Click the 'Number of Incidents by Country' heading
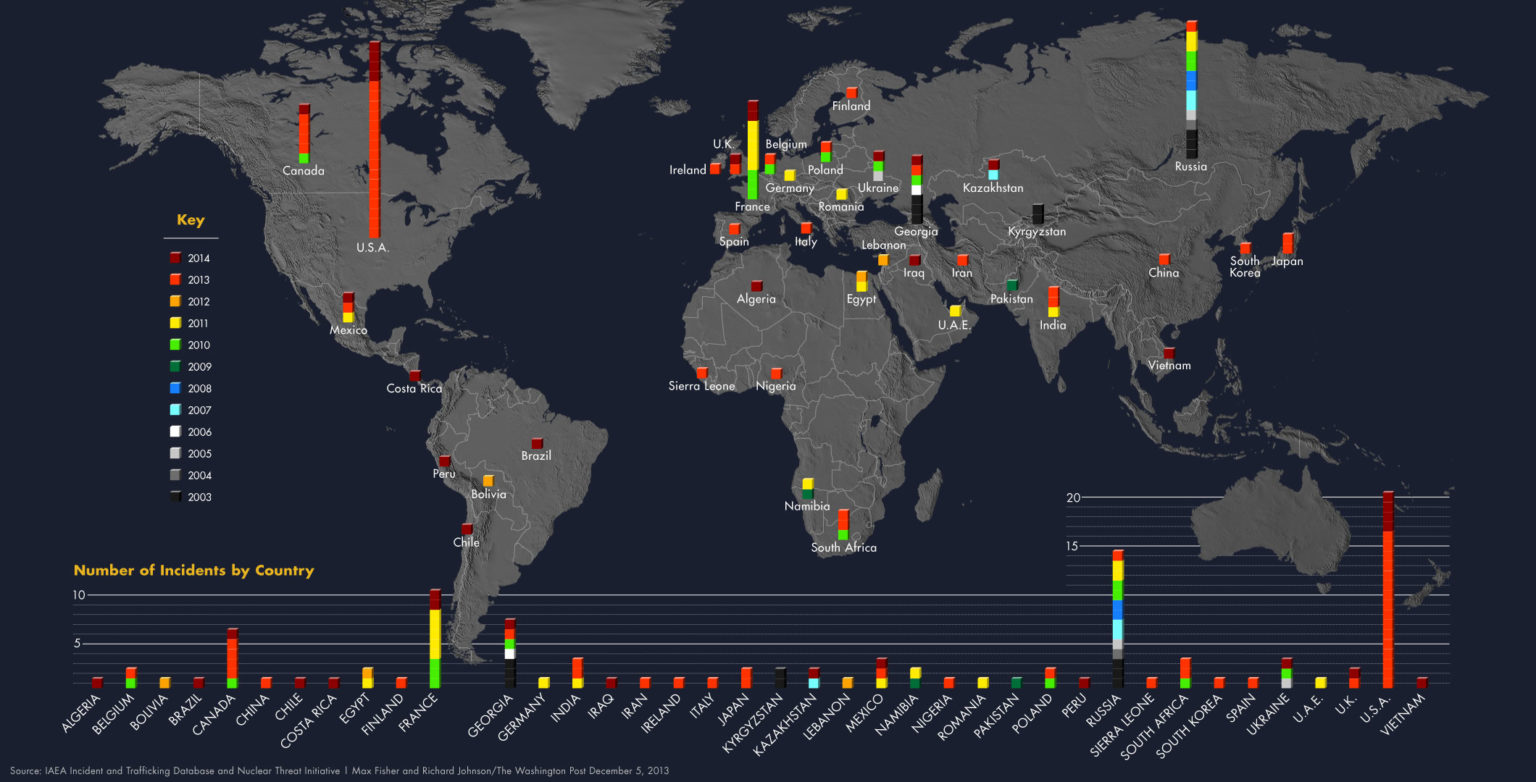 pyautogui.click(x=194, y=570)
